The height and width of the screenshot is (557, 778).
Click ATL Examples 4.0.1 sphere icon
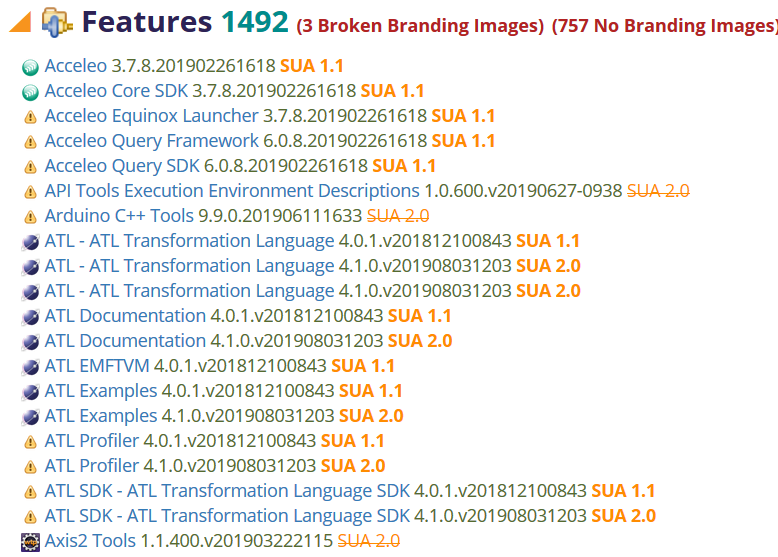30,392
